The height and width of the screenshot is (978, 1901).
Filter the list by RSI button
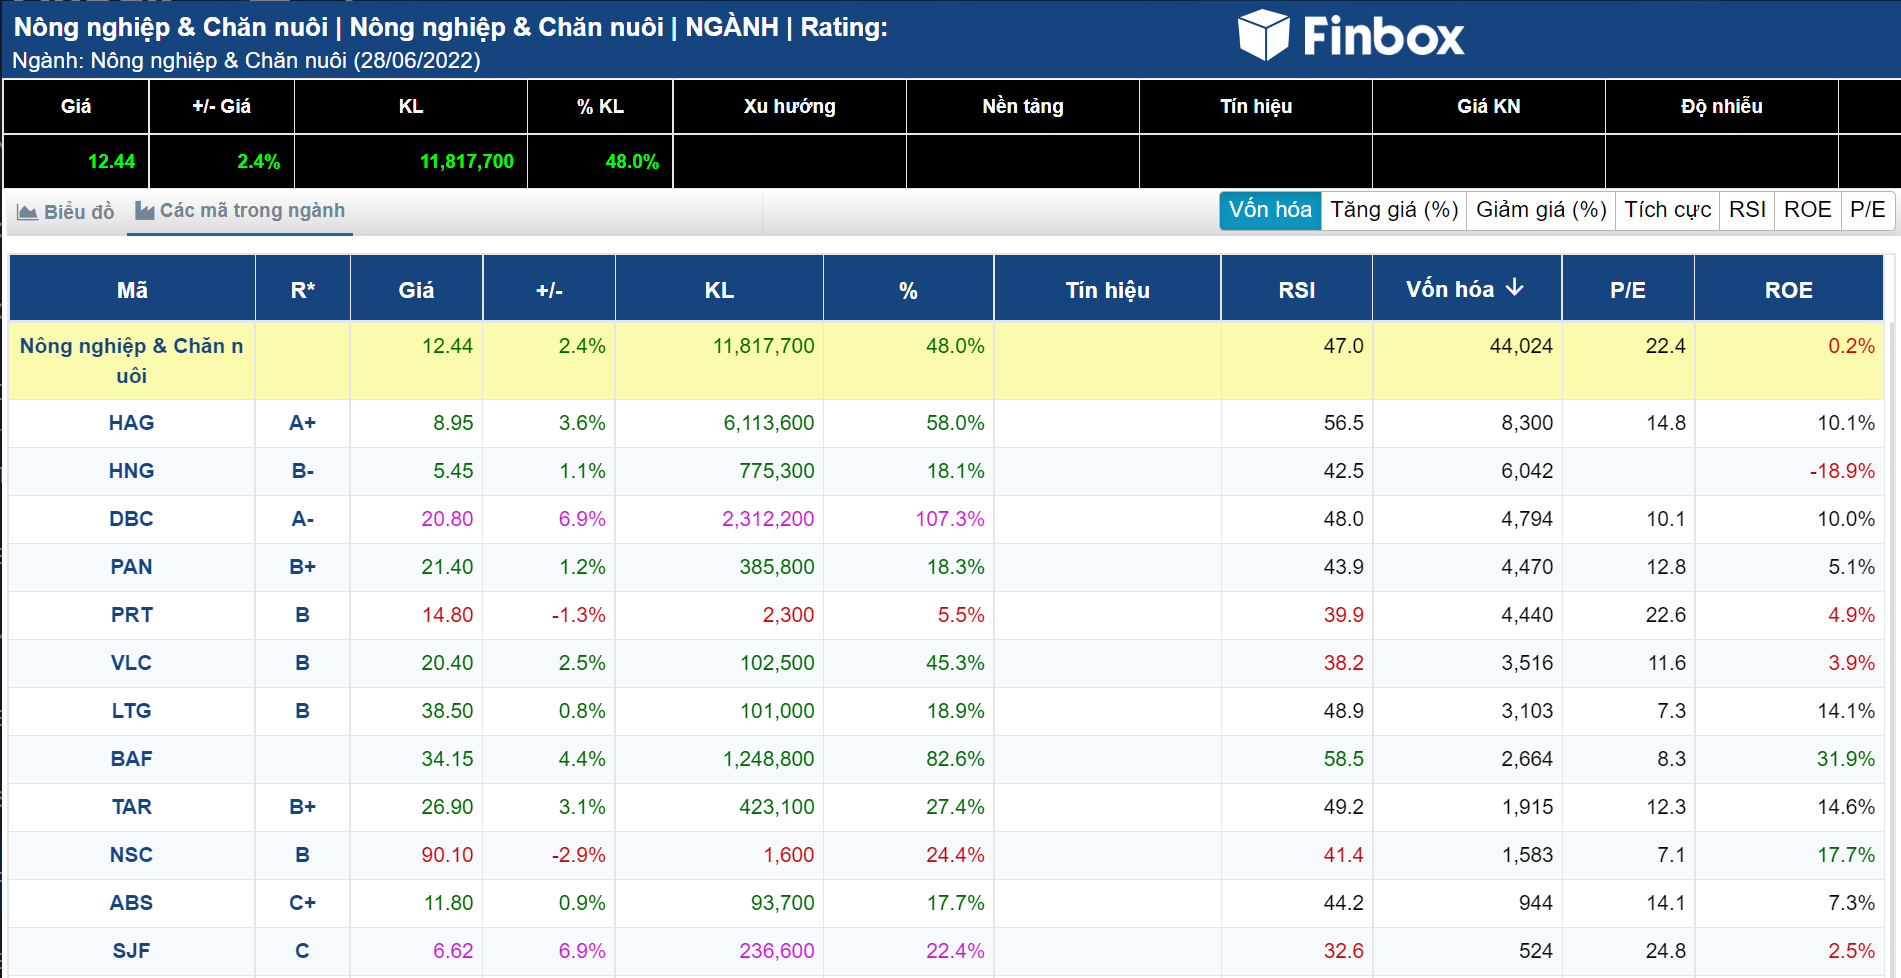click(x=1747, y=210)
